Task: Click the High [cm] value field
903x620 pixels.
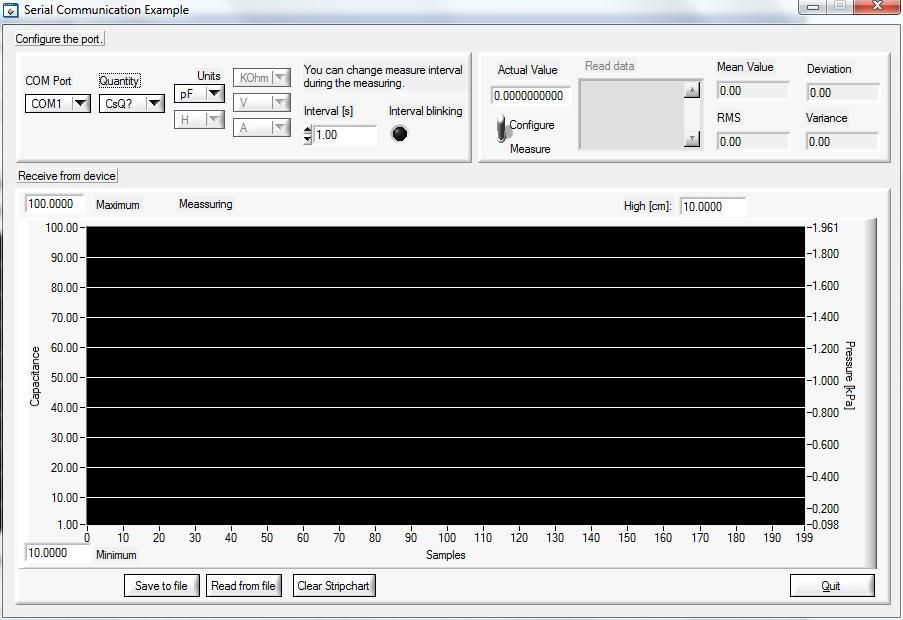Action: tap(712, 207)
